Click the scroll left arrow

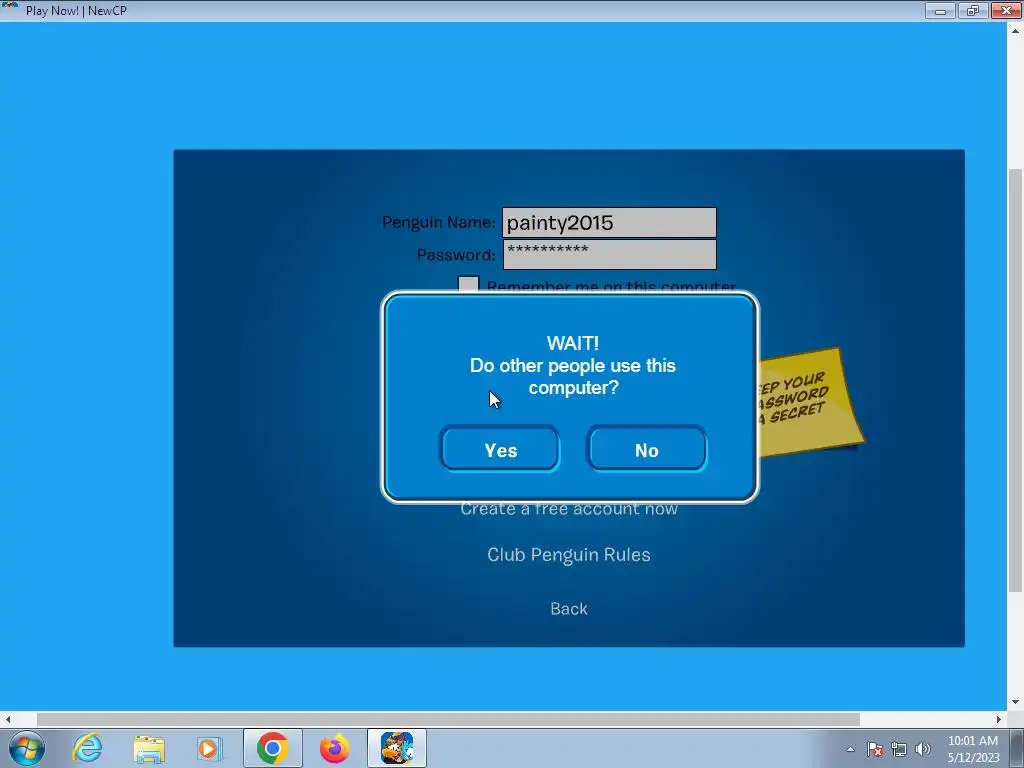[x=8, y=719]
